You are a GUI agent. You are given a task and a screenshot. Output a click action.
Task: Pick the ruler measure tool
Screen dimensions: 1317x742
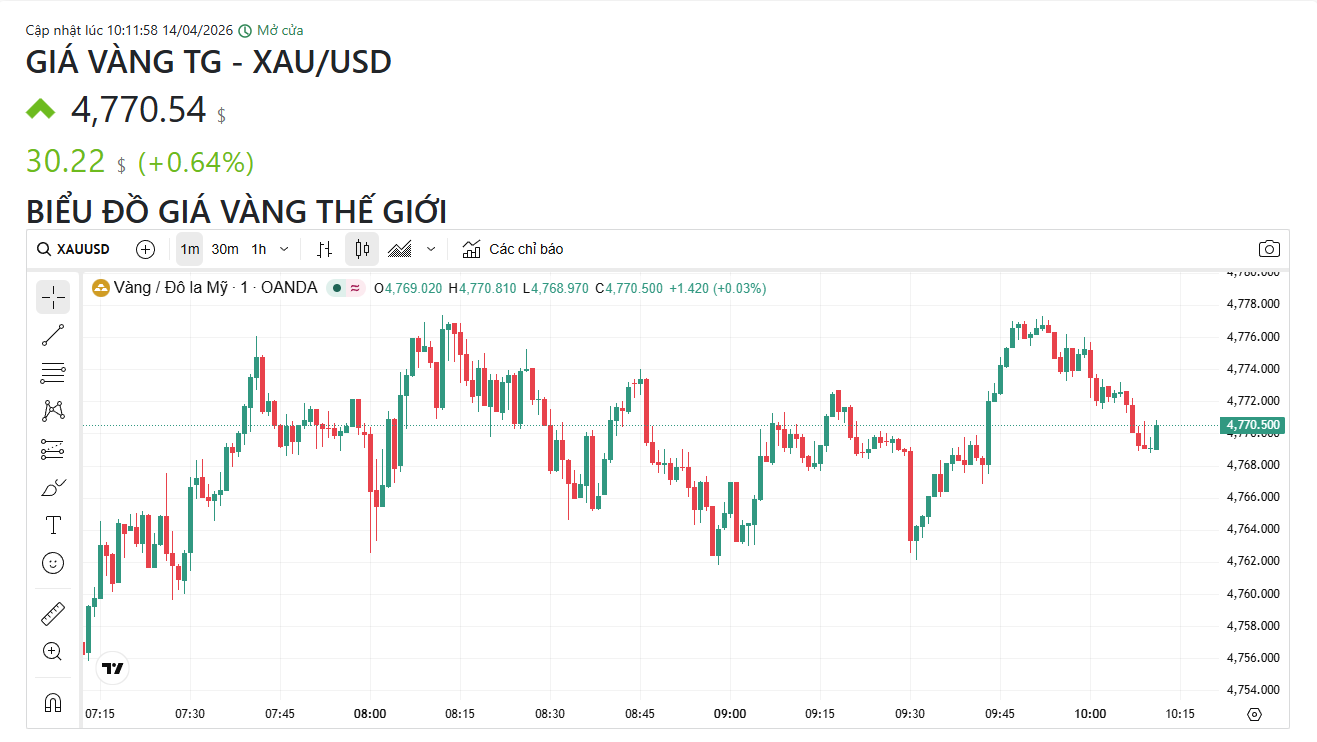point(53,613)
